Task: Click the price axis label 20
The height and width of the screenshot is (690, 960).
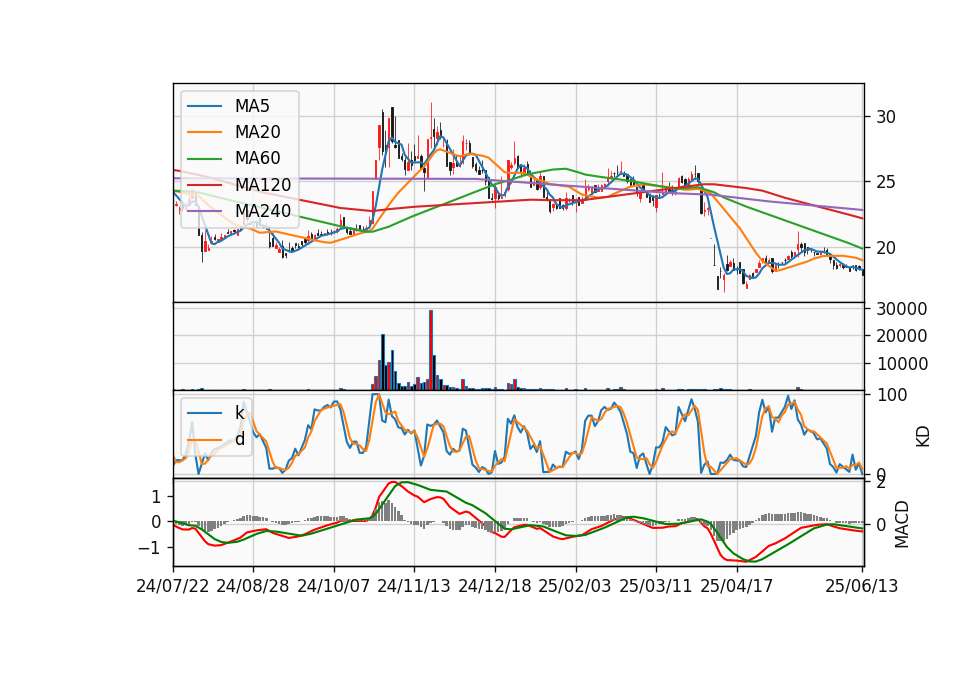Action: tap(886, 248)
